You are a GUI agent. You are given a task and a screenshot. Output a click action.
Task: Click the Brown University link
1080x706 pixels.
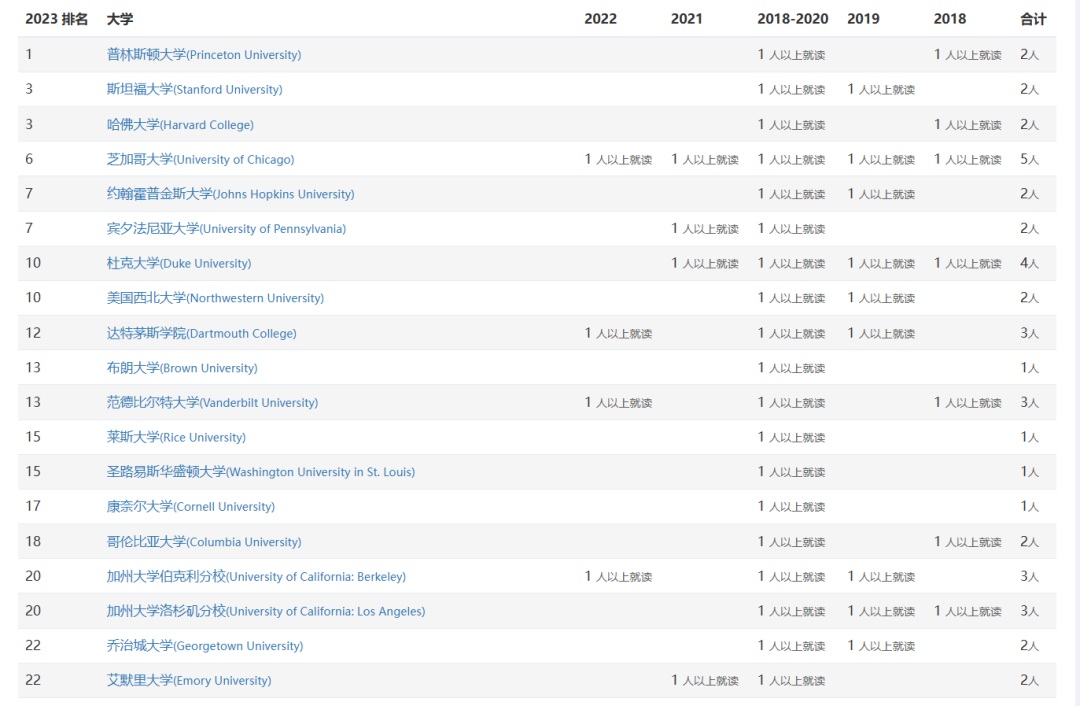(x=182, y=368)
